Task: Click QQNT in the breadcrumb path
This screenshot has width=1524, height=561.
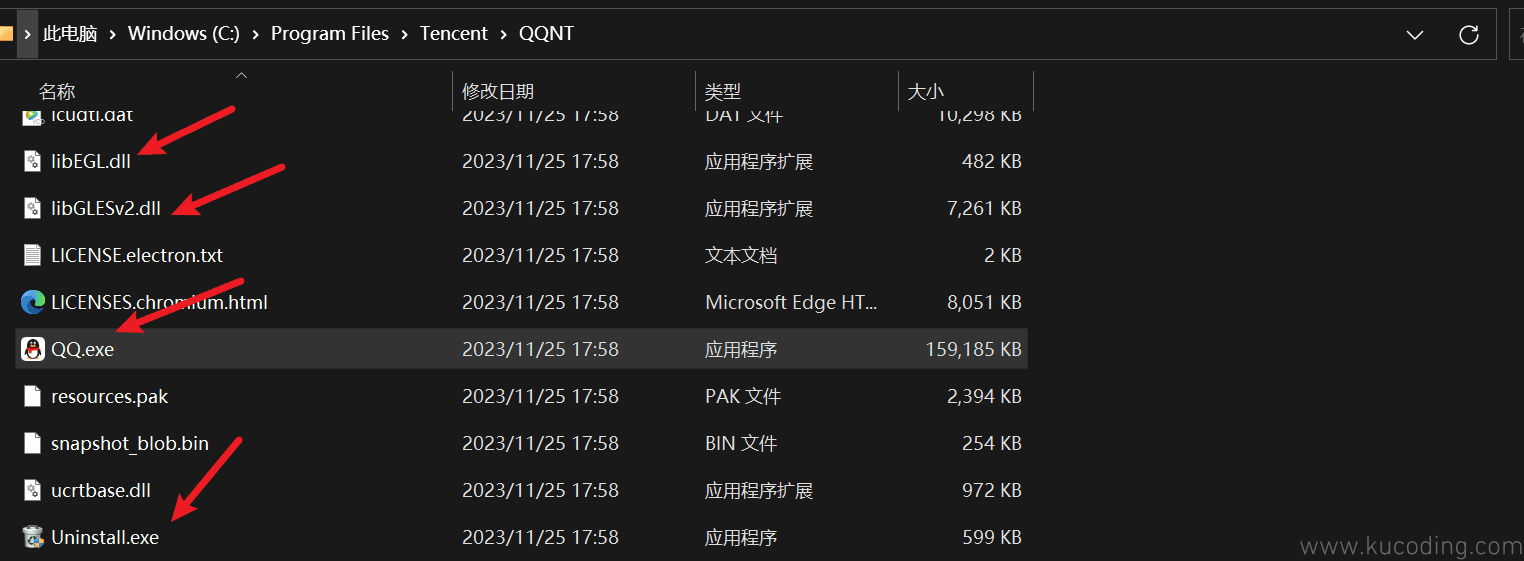Action: pos(546,34)
